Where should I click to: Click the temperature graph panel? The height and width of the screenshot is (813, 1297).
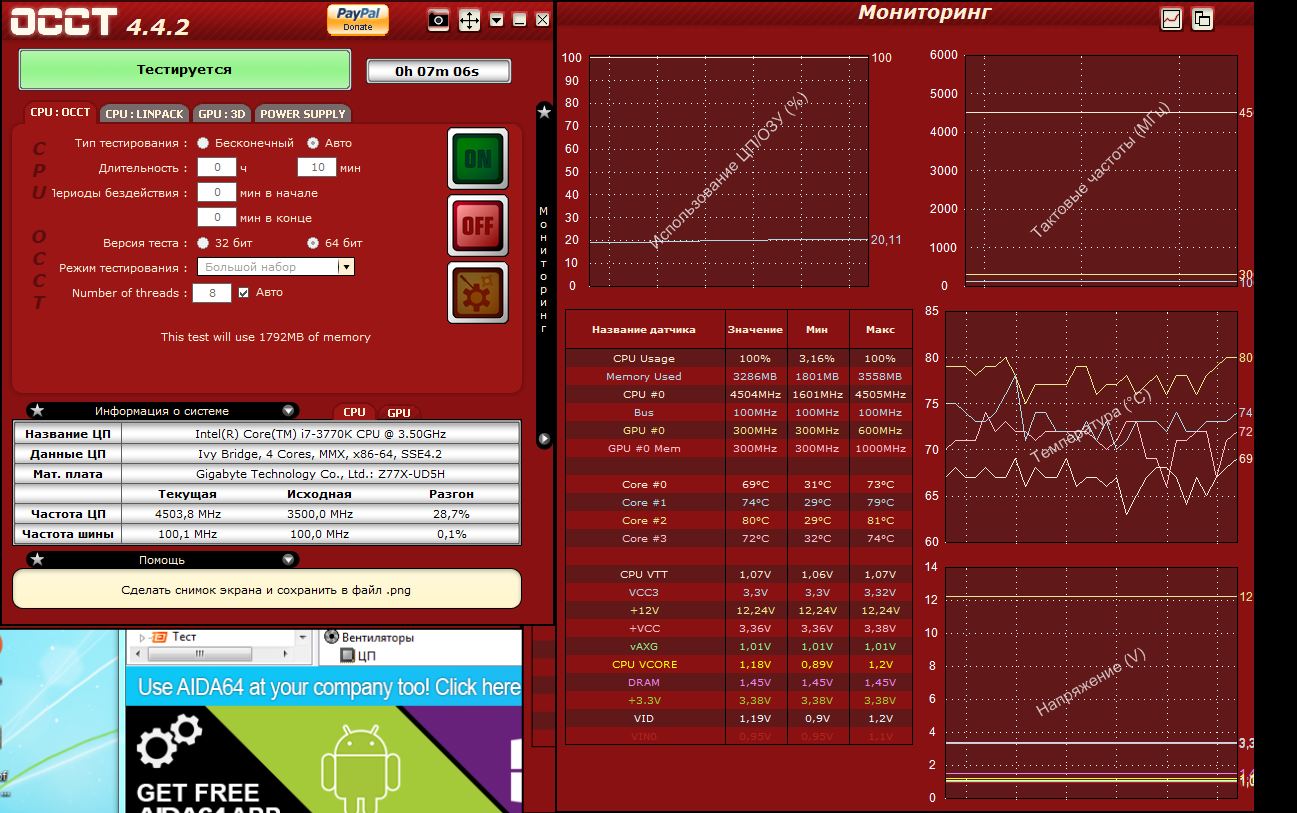pos(1090,426)
